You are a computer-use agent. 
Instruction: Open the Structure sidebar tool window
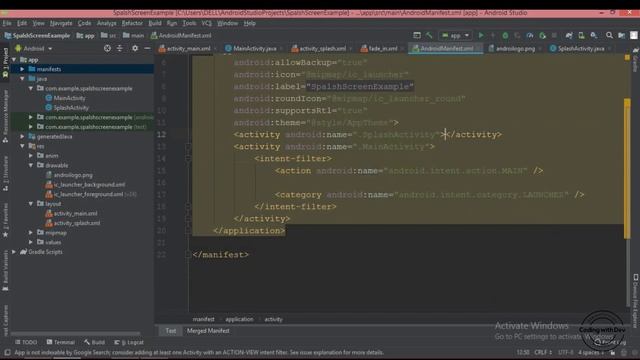[x=5, y=173]
